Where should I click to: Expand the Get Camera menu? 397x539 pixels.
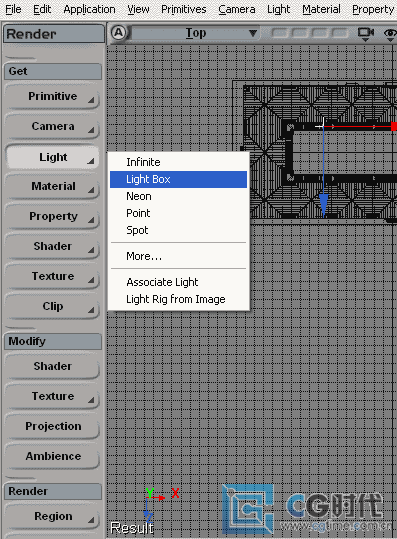point(53,126)
